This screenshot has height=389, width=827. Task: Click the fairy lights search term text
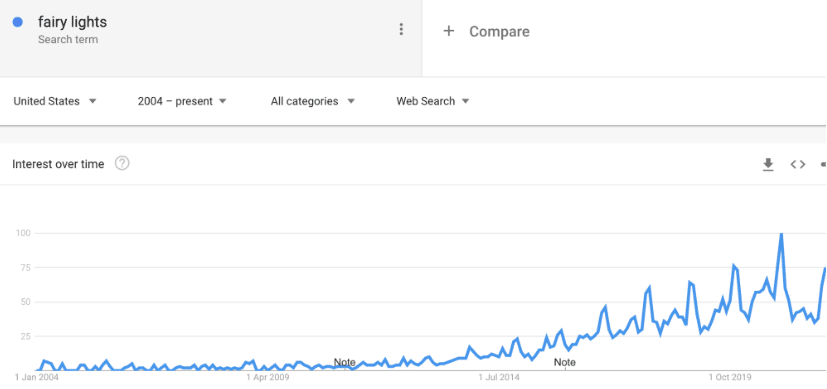72,22
